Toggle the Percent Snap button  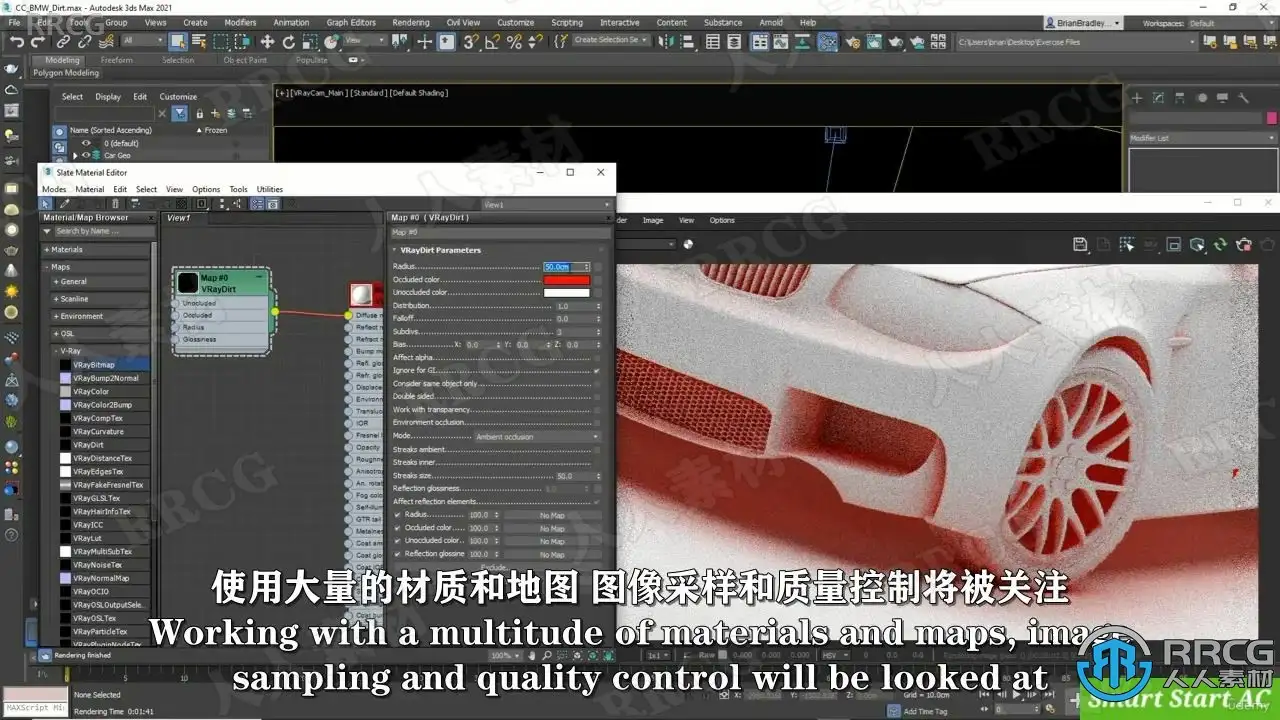(514, 42)
